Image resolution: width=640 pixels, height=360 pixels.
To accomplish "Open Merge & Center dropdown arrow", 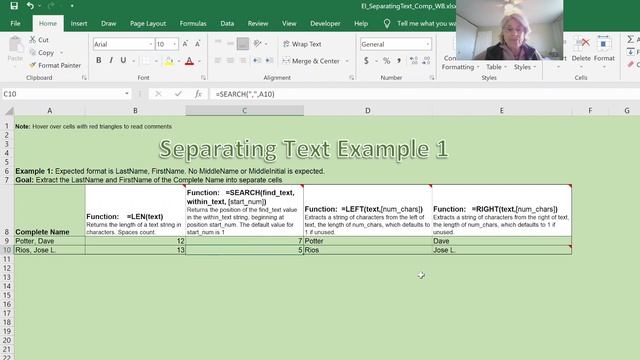I will [x=347, y=61].
